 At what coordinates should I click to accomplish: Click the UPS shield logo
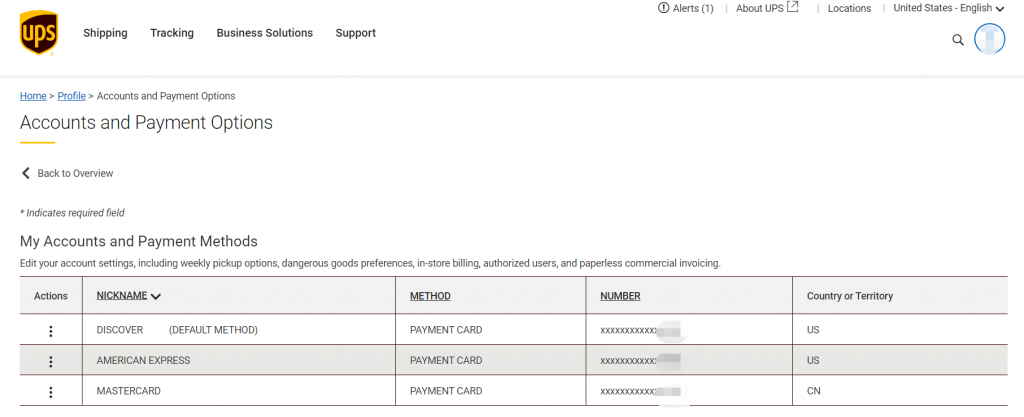click(x=39, y=33)
